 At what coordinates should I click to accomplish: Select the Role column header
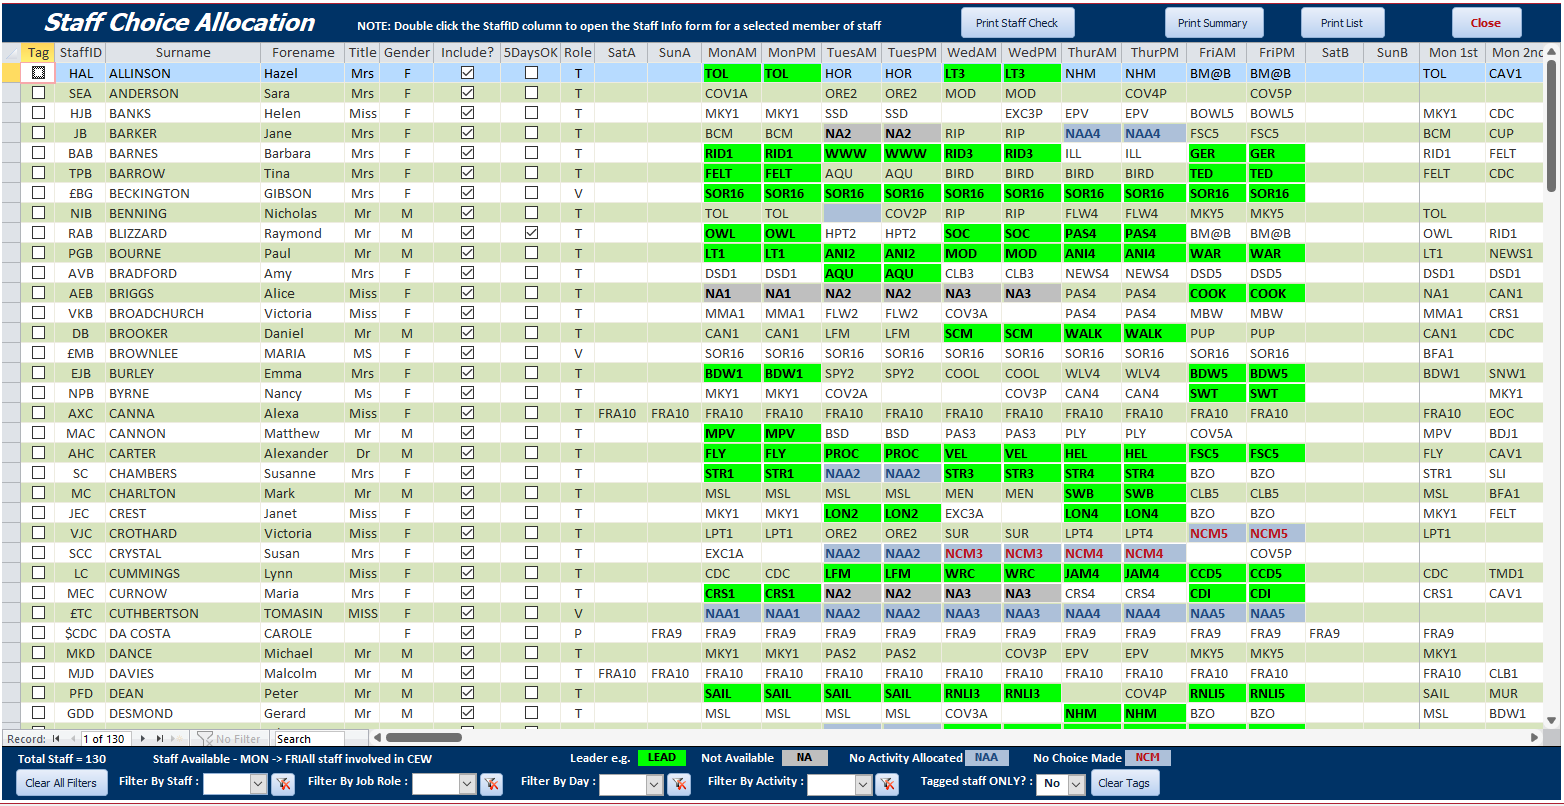577,52
